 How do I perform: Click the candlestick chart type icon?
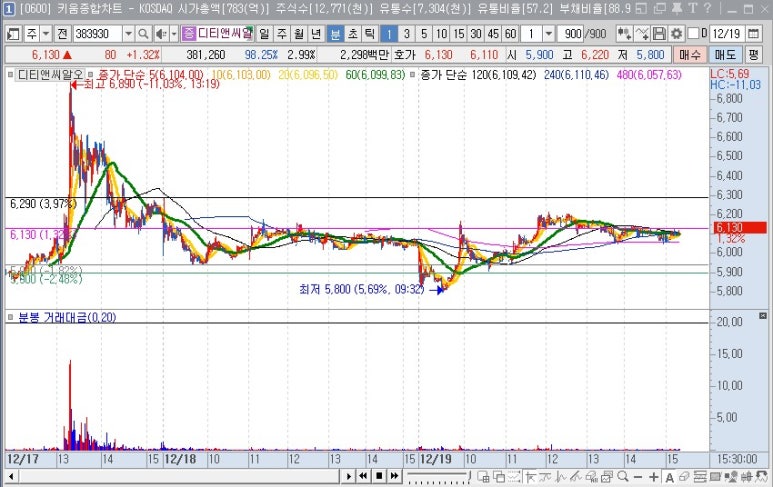click(624, 34)
